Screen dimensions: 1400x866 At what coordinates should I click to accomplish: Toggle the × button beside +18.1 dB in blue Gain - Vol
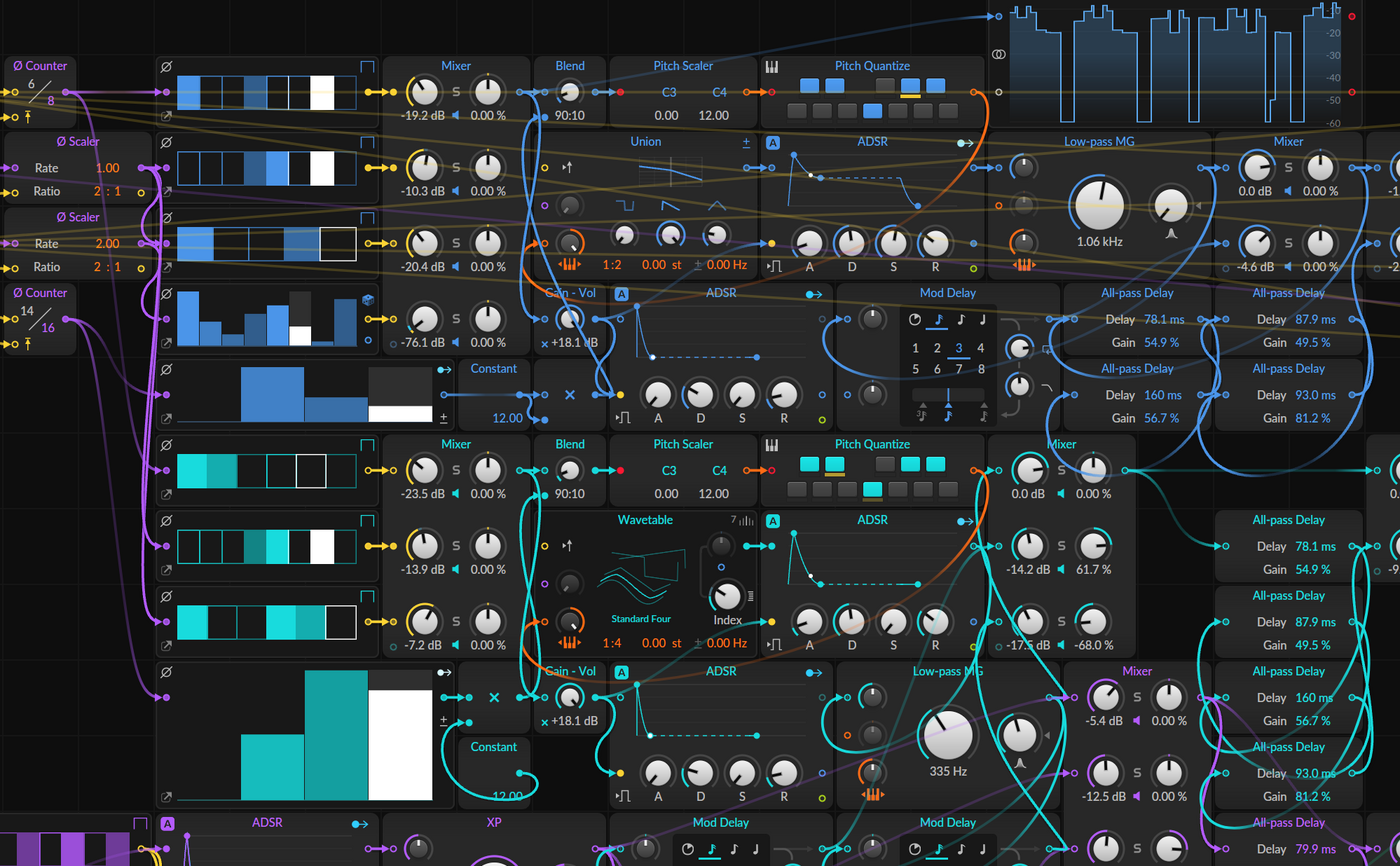tap(545, 343)
